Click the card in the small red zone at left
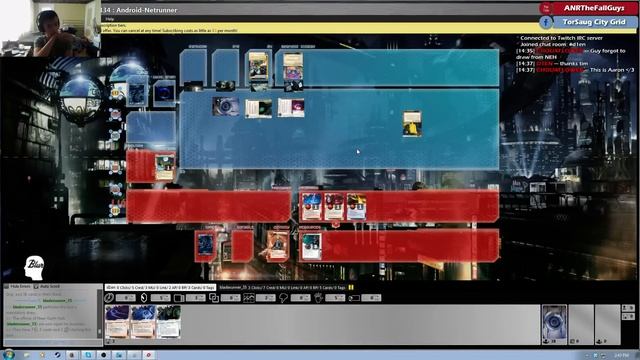Viewport: 640px width, 360px height. tap(165, 167)
